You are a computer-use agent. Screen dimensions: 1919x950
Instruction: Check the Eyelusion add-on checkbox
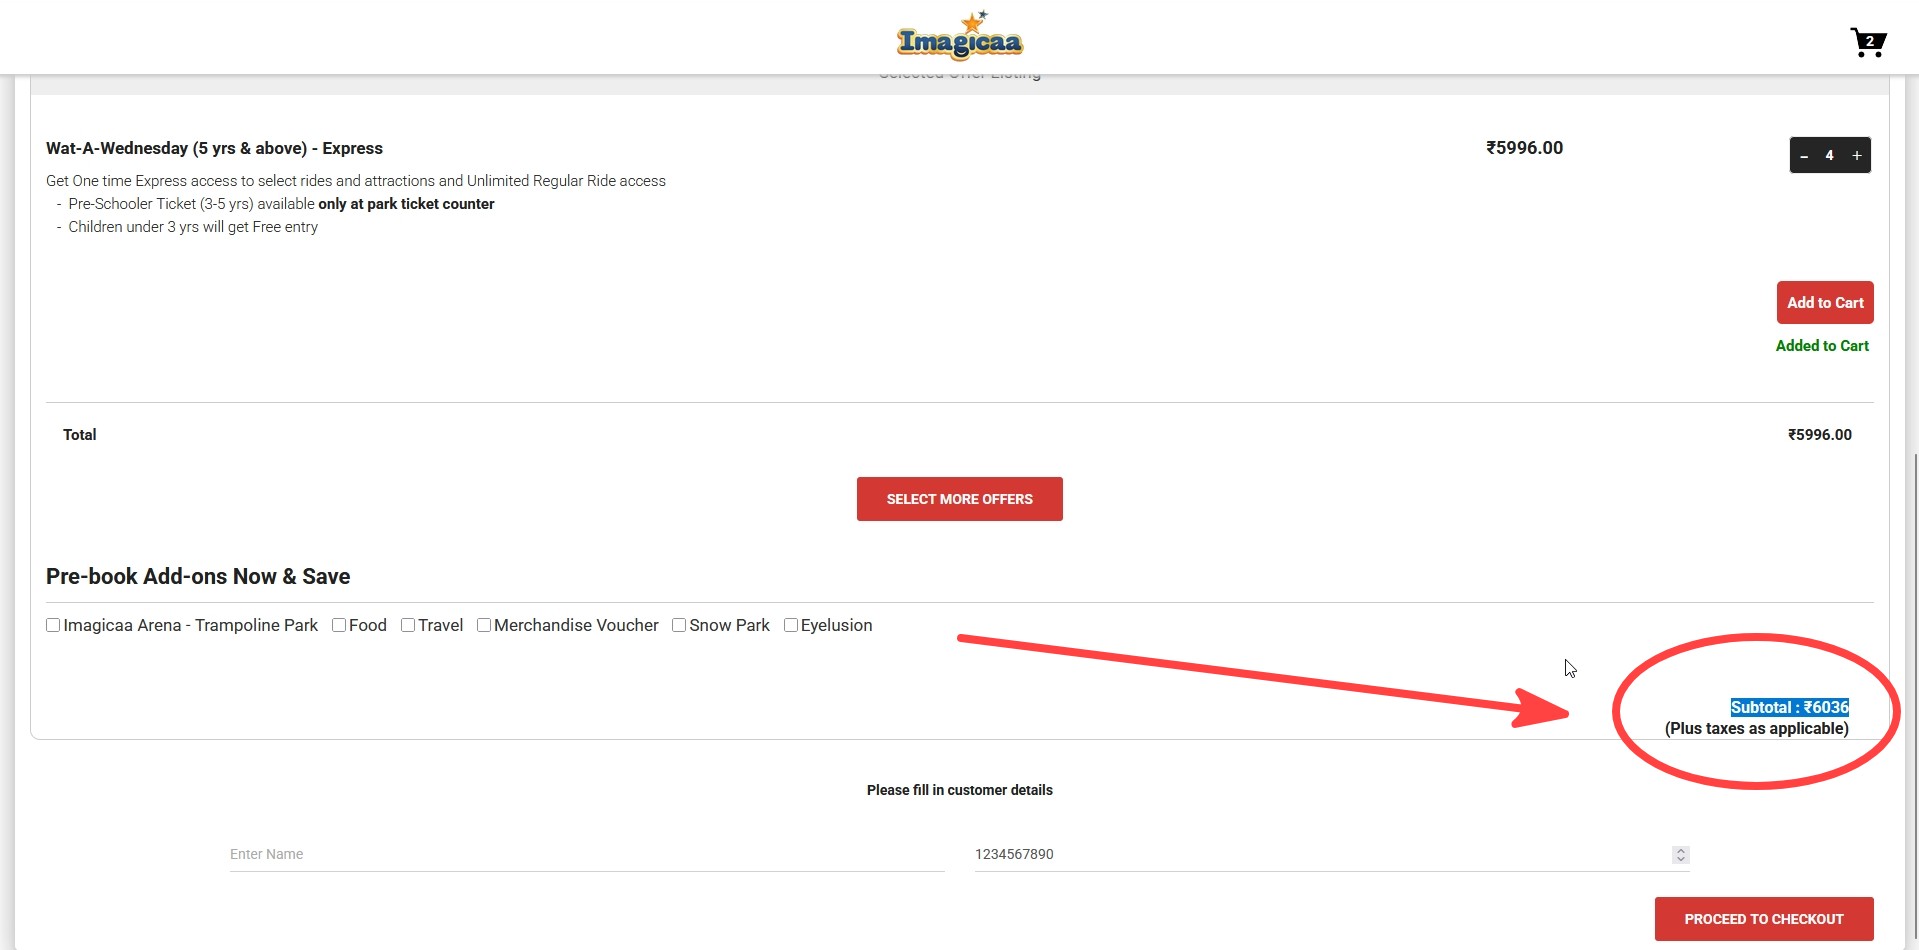coord(791,625)
